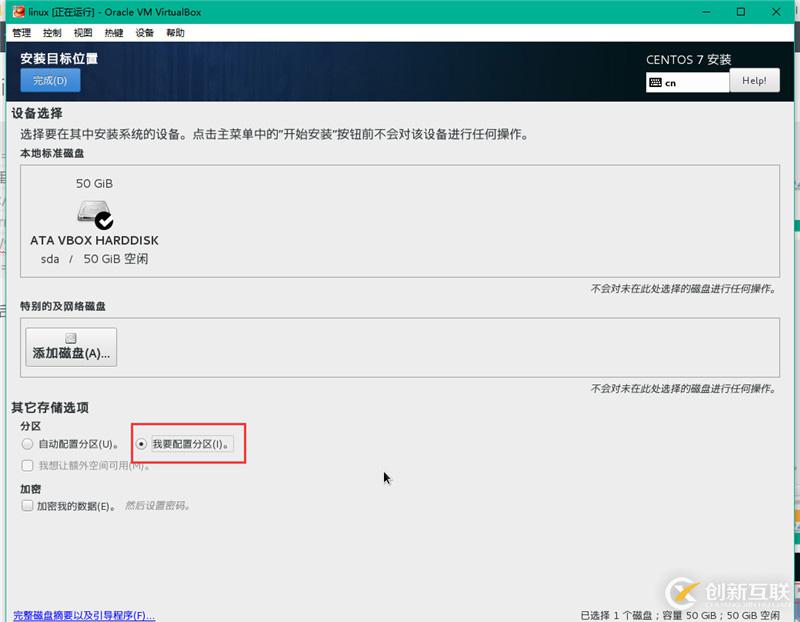Click the 完成(D) done button

point(50,81)
